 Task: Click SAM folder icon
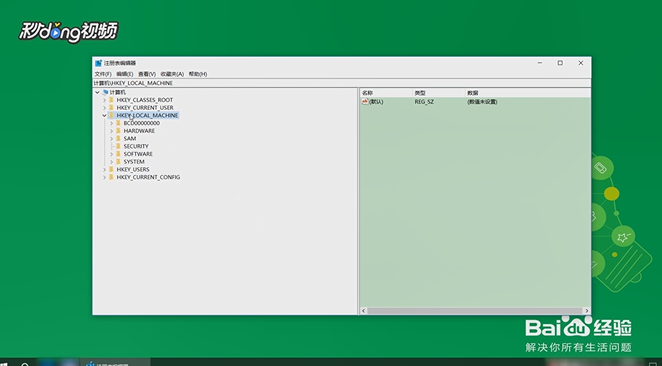click(x=118, y=138)
